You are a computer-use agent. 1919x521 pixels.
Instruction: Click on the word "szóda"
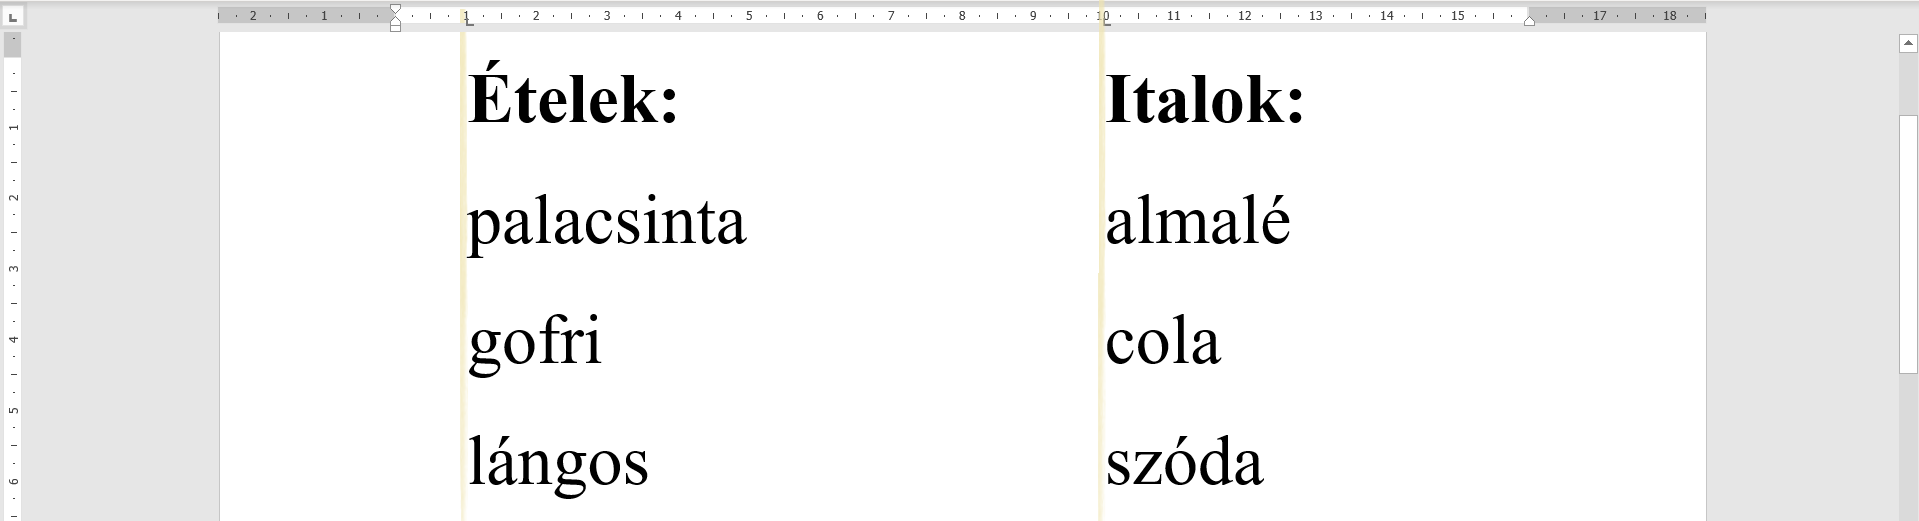(x=1184, y=464)
